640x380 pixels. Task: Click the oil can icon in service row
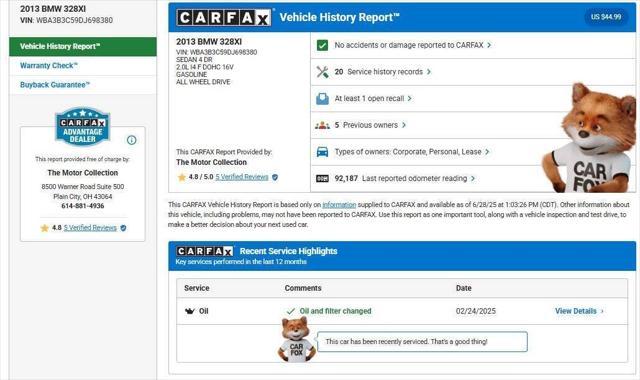190,311
